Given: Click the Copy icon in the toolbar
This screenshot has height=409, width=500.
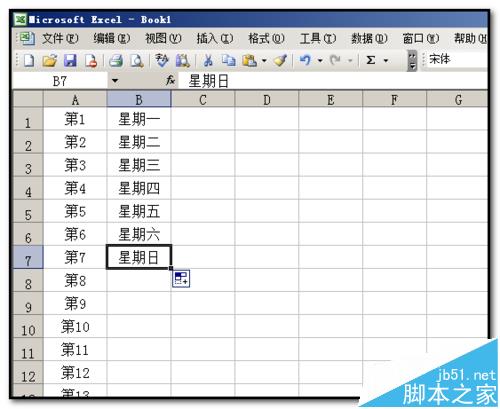Looking at the screenshot, I should pos(229,61).
